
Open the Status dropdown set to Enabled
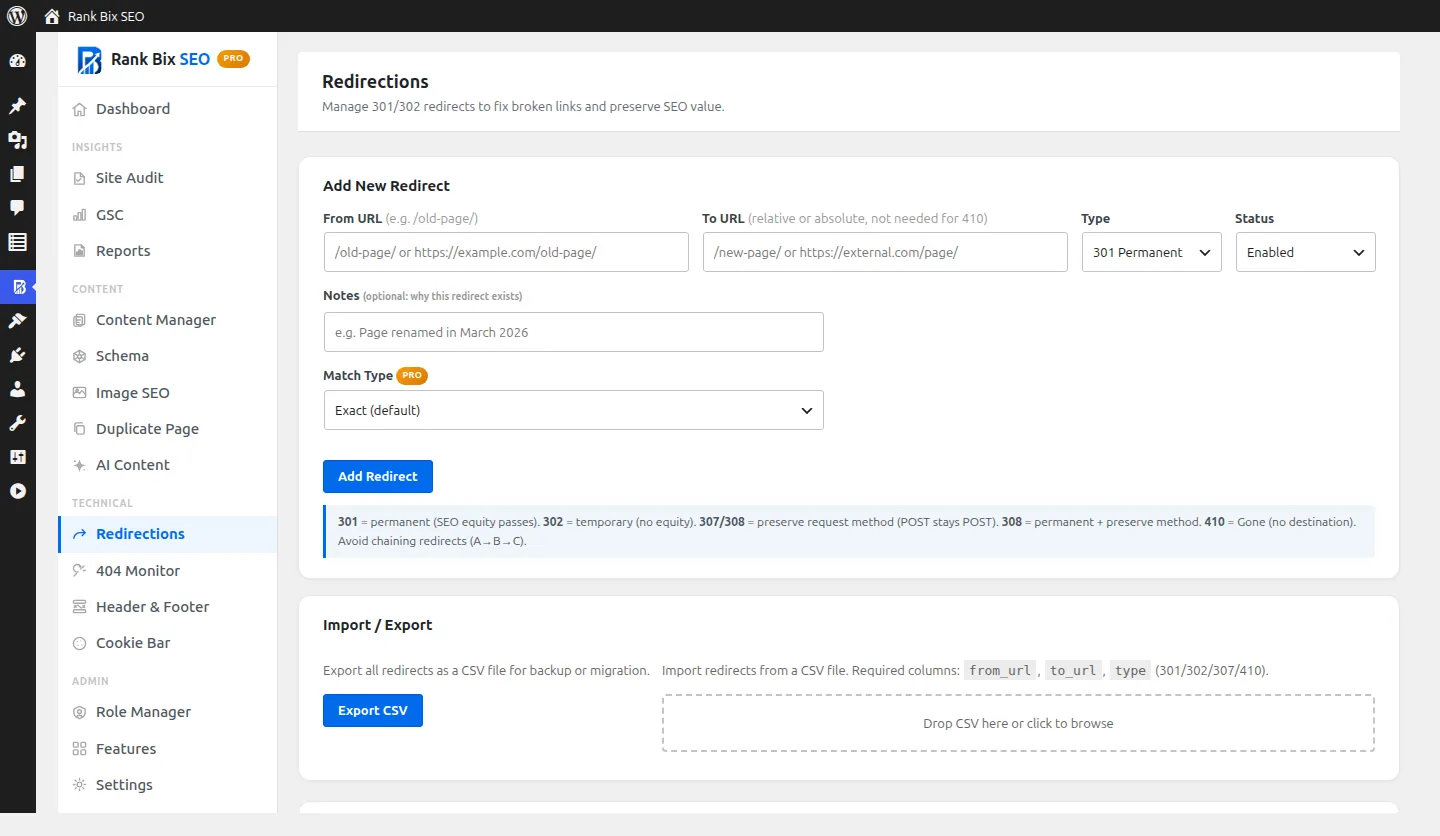pyautogui.click(x=1306, y=252)
